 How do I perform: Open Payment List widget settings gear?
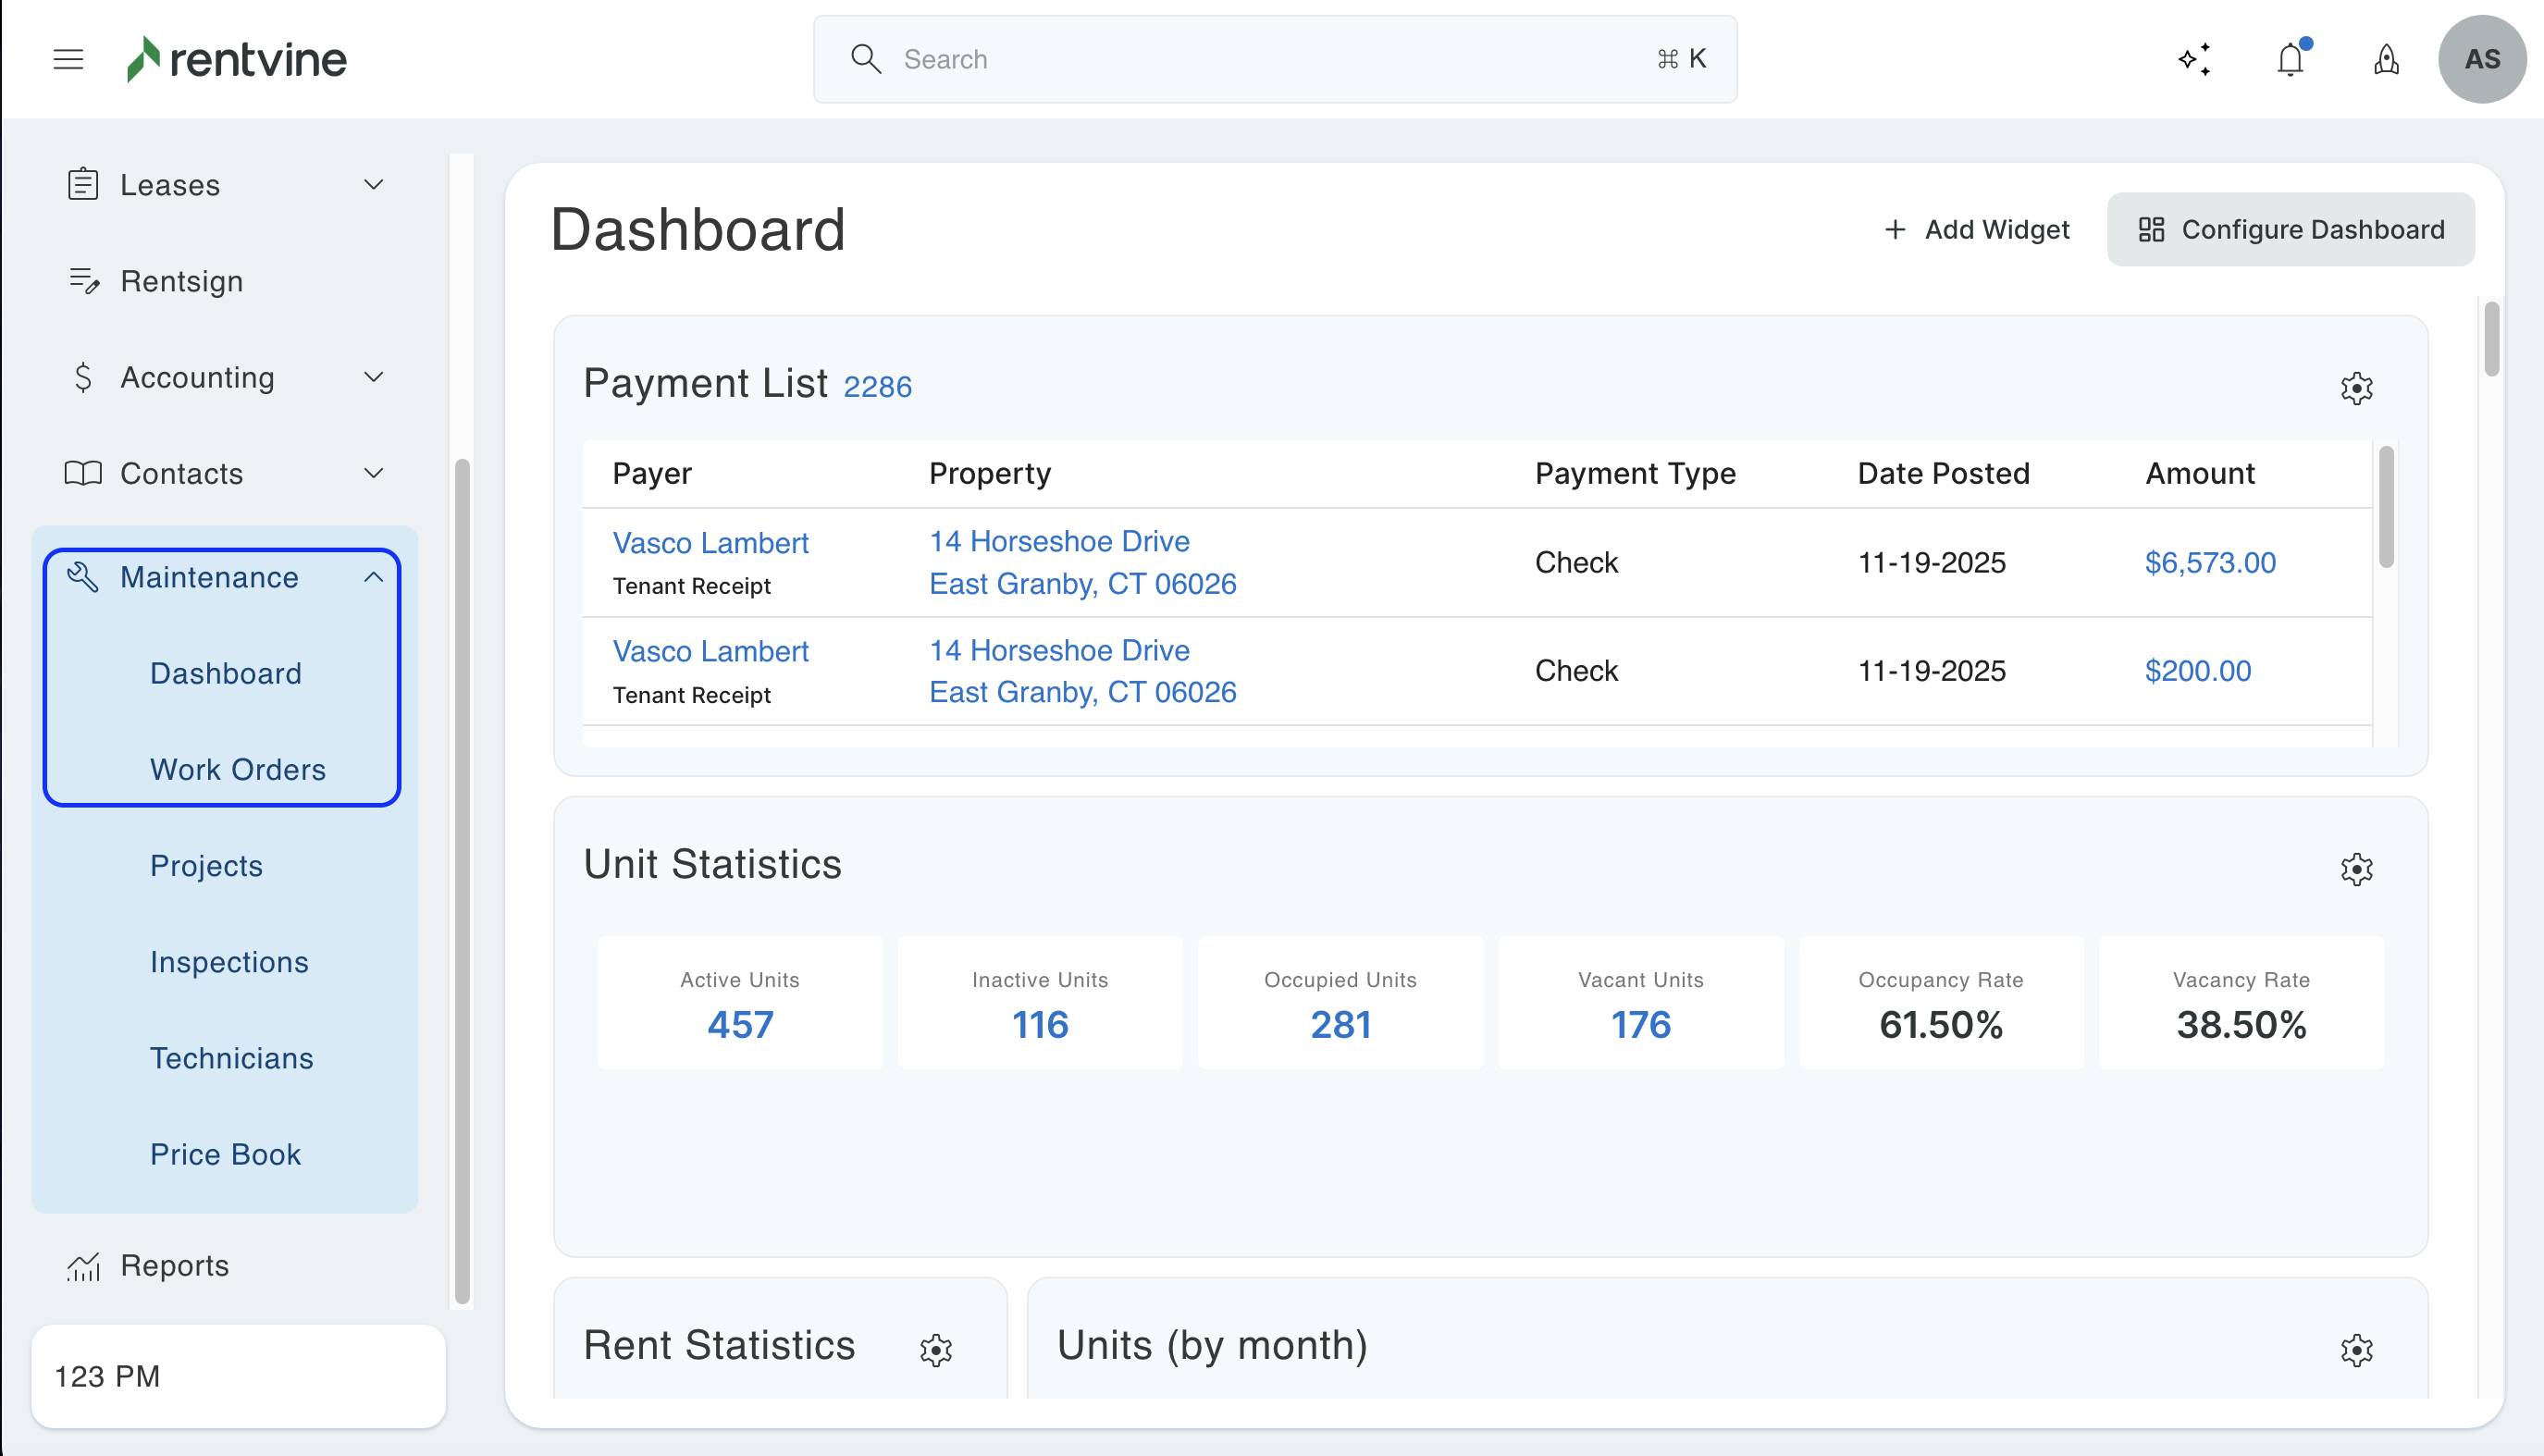click(x=2356, y=388)
